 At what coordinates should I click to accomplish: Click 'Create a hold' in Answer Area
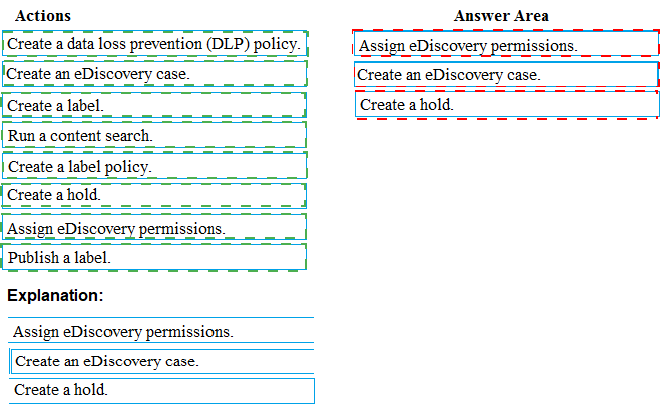click(x=506, y=105)
